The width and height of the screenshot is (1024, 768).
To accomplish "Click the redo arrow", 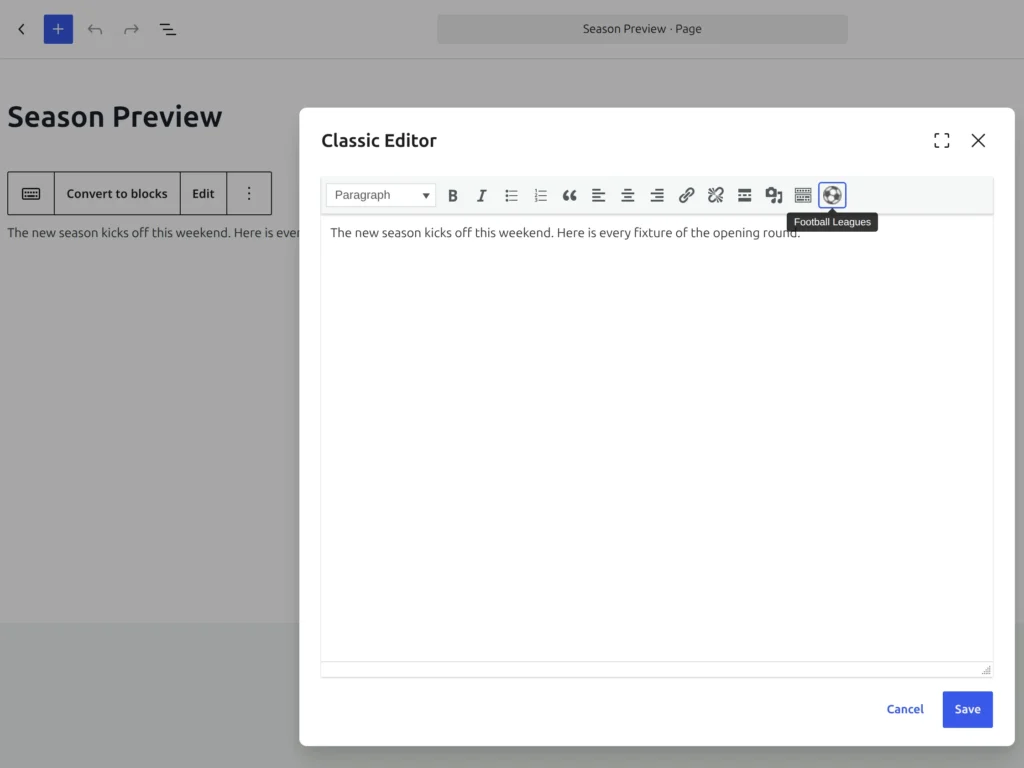I will (131, 29).
